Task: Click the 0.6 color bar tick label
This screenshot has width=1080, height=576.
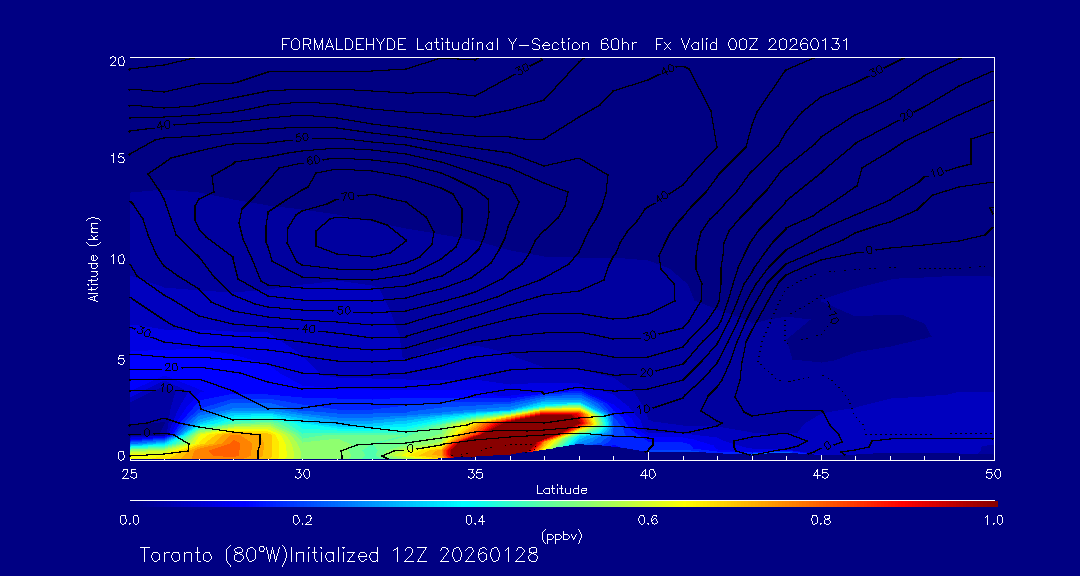Action: [x=648, y=520]
